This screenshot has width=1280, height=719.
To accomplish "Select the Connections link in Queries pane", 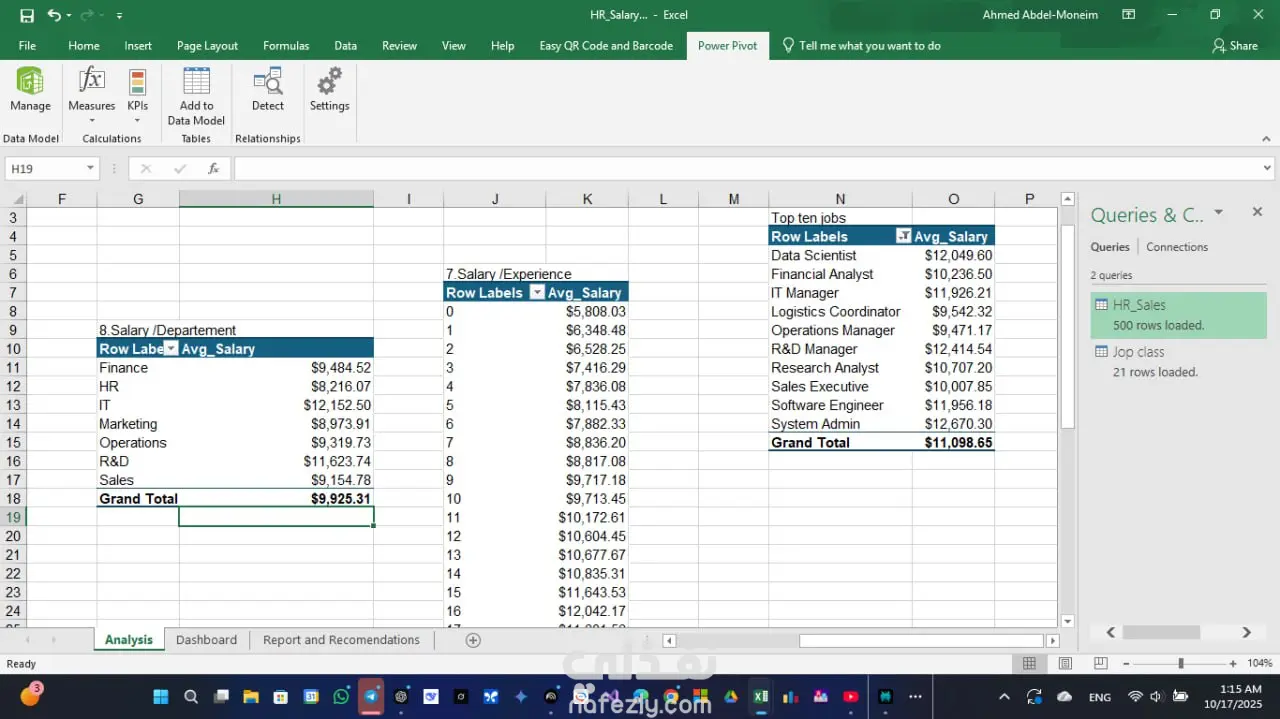I will [x=1176, y=247].
